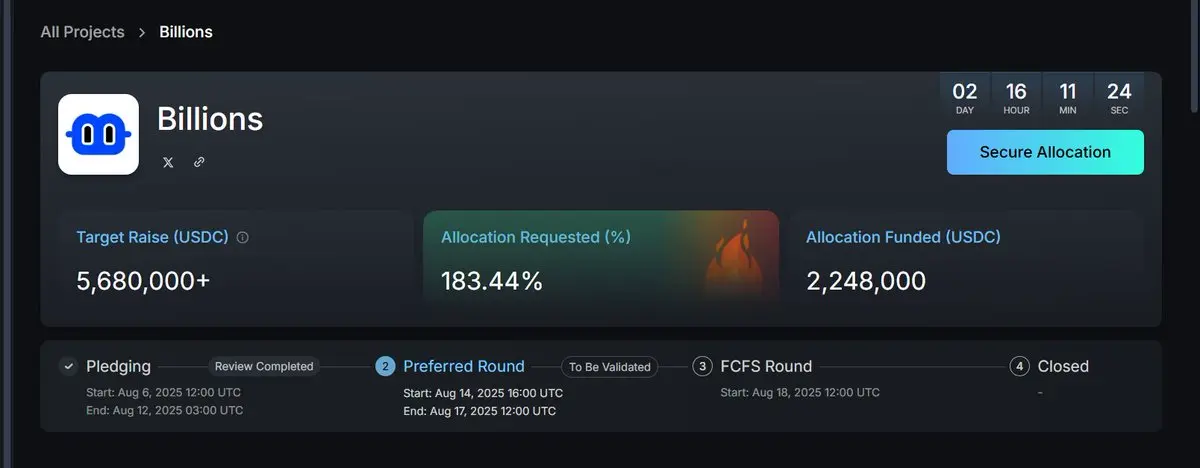The width and height of the screenshot is (1200, 468).
Task: Select the Billions breadcrumb item
Action: point(186,32)
